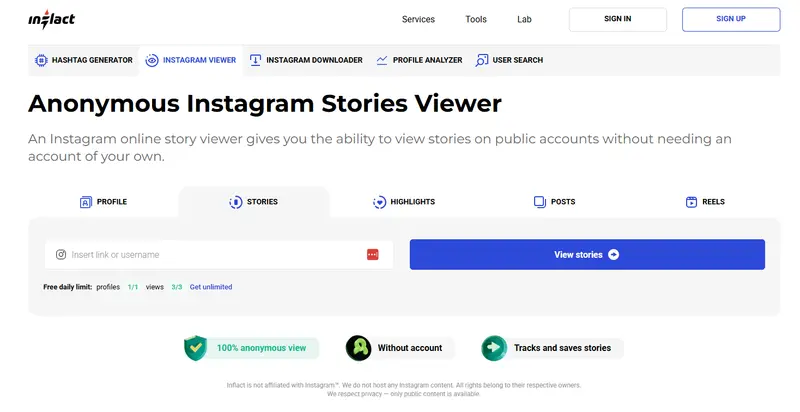Select the Highlights tab
This screenshot has height=412, width=800.
coord(403,202)
